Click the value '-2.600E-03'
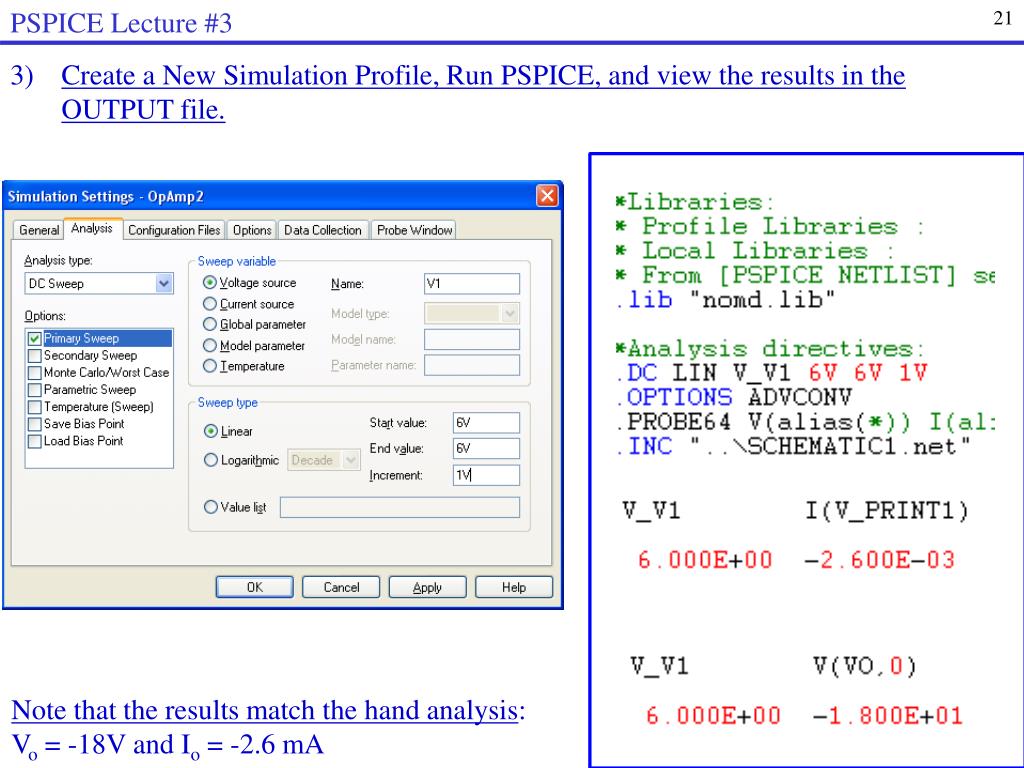 [x=880, y=560]
